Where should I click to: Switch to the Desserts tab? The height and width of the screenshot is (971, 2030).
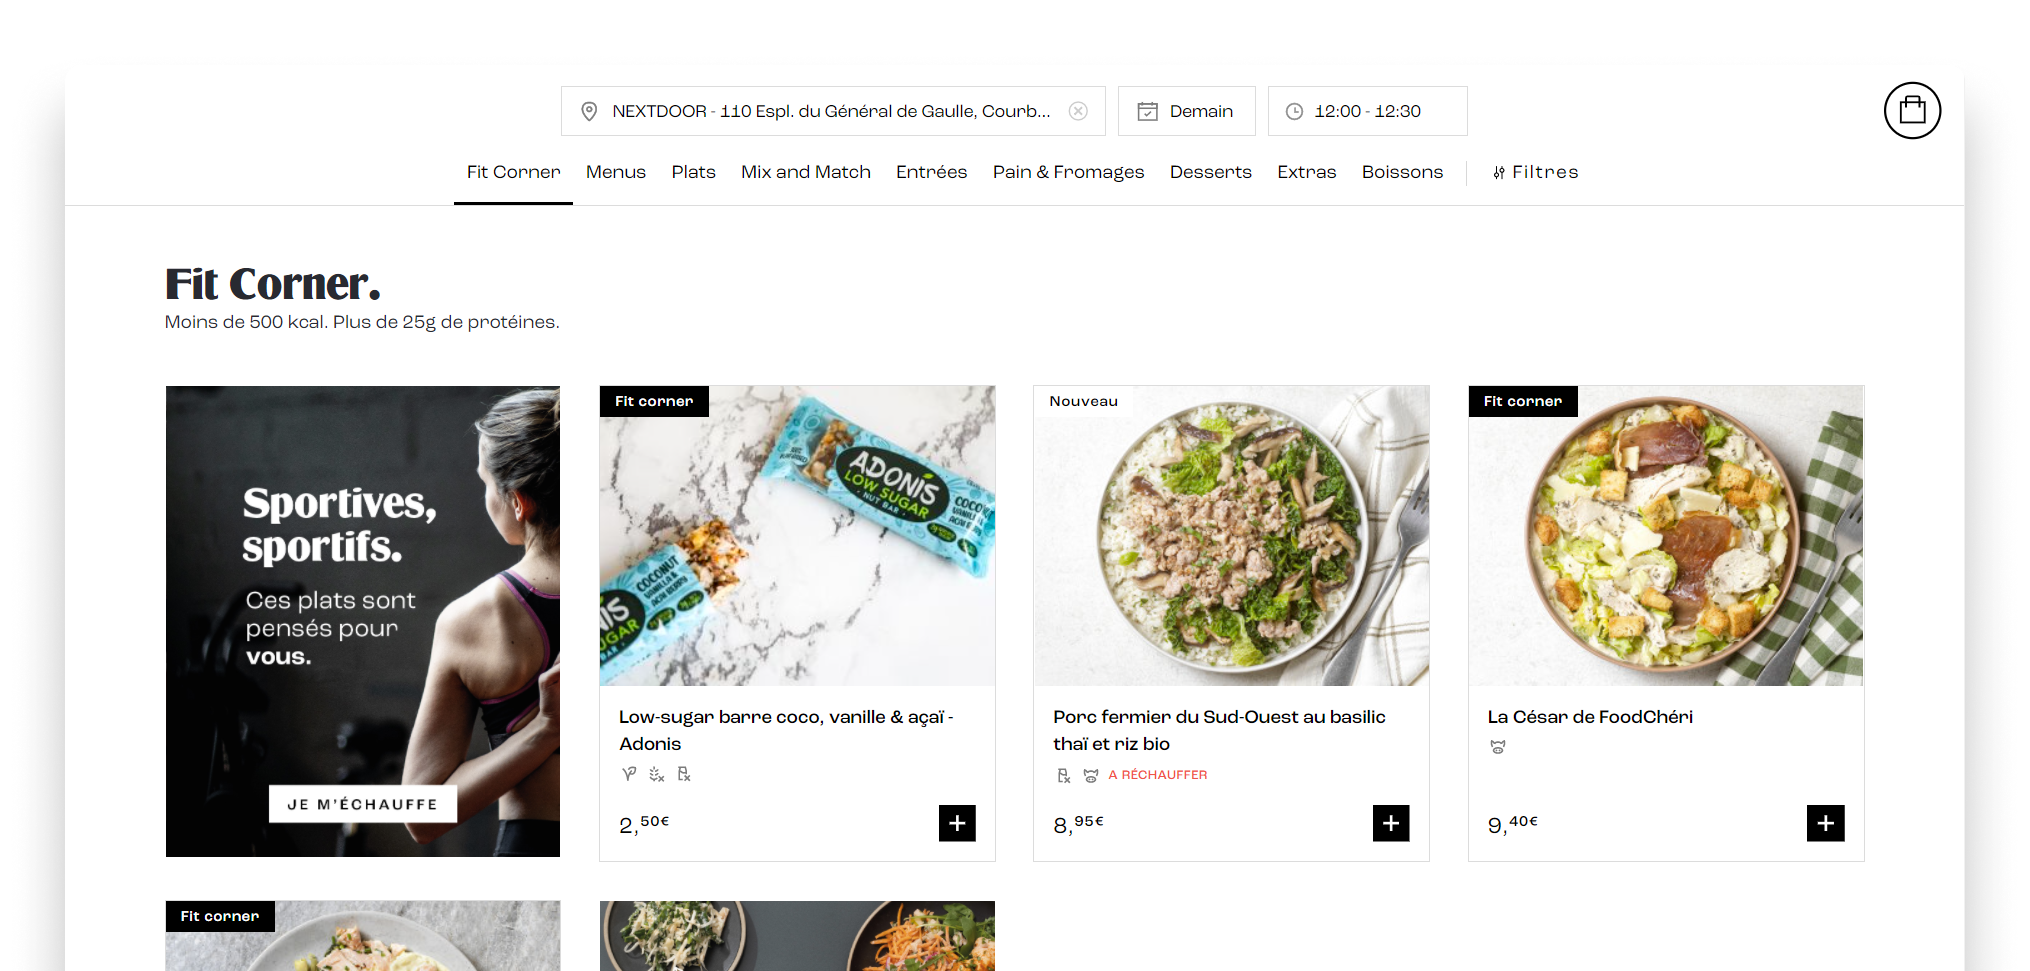tap(1210, 172)
